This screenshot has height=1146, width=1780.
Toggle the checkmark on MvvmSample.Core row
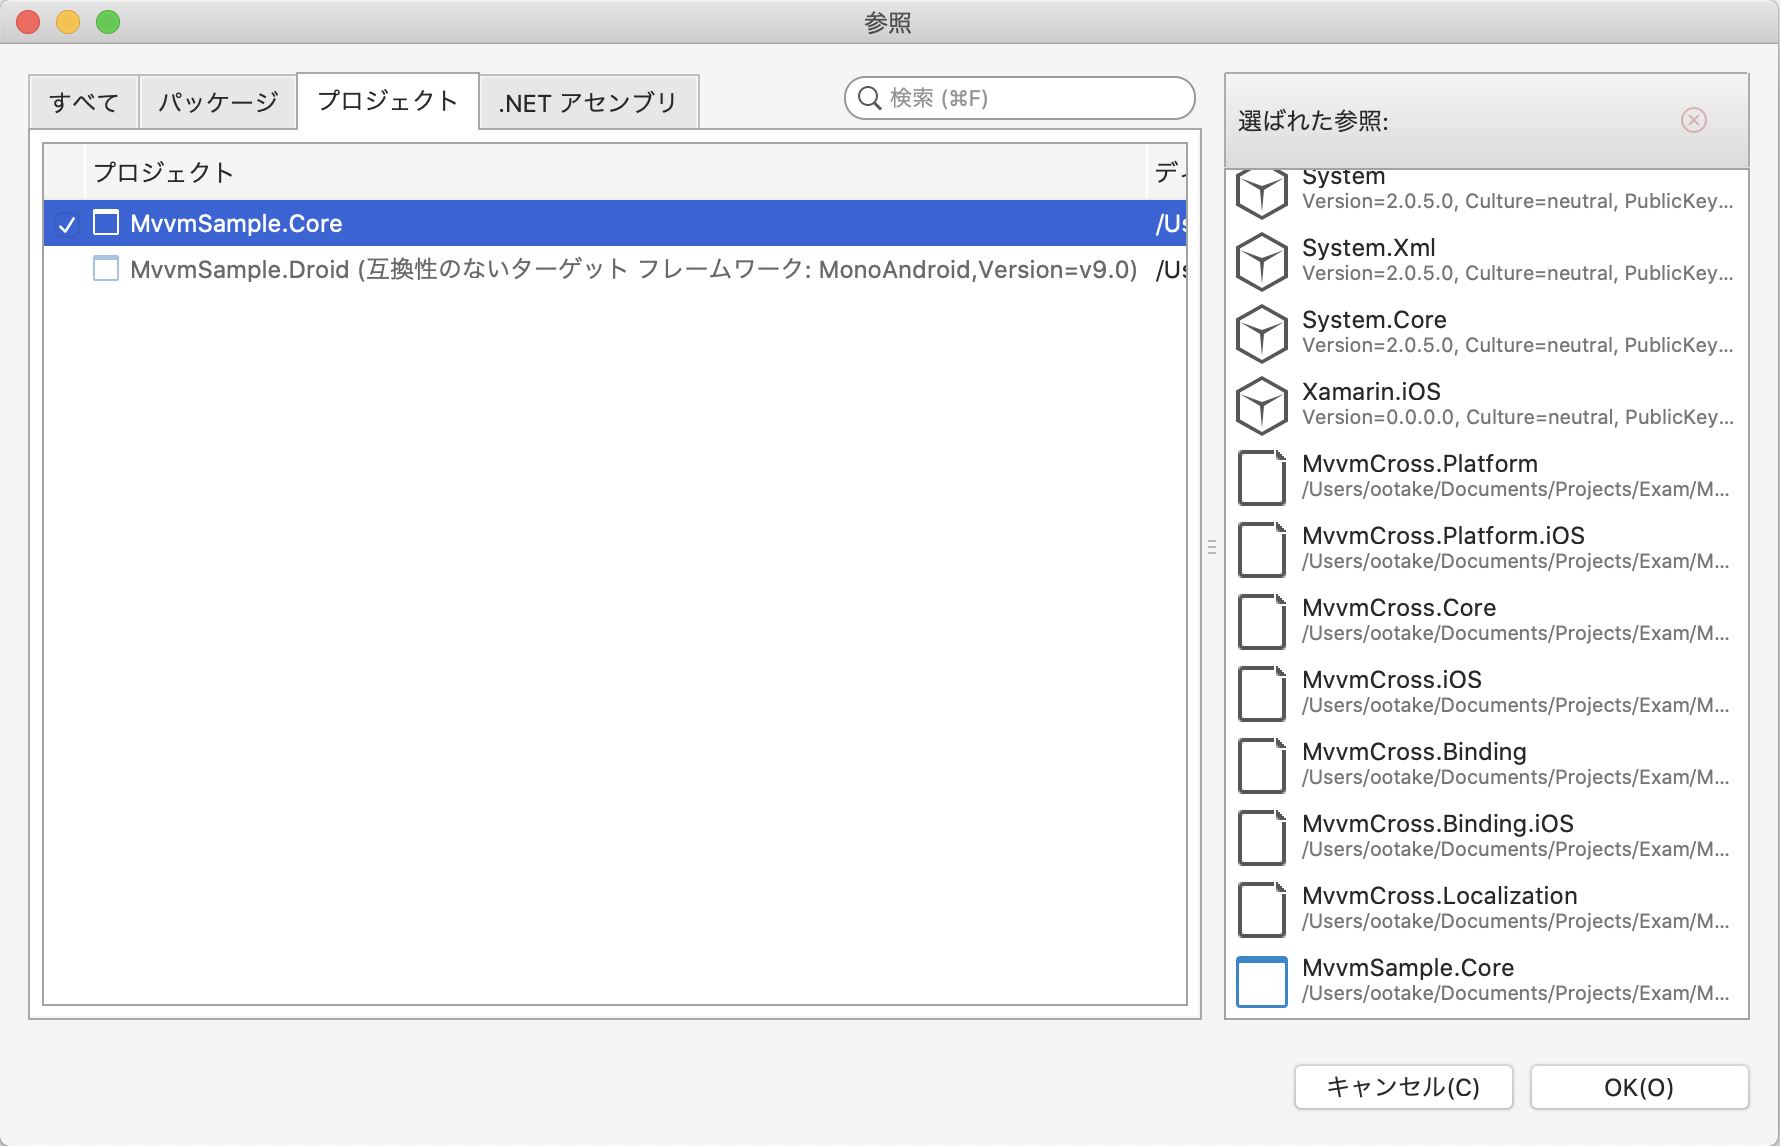pyautogui.click(x=66, y=226)
